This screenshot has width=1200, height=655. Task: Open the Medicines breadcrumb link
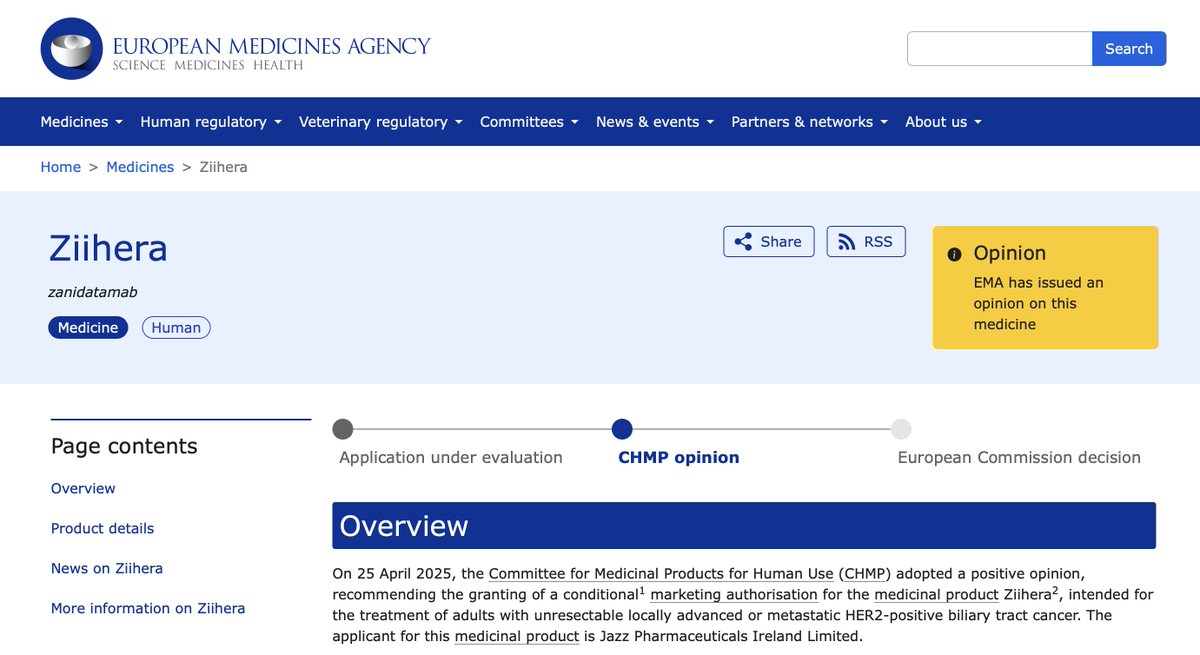140,167
